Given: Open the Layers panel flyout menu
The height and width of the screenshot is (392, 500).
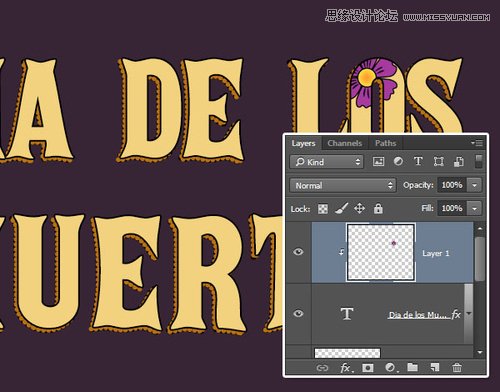Looking at the screenshot, I should 477,143.
